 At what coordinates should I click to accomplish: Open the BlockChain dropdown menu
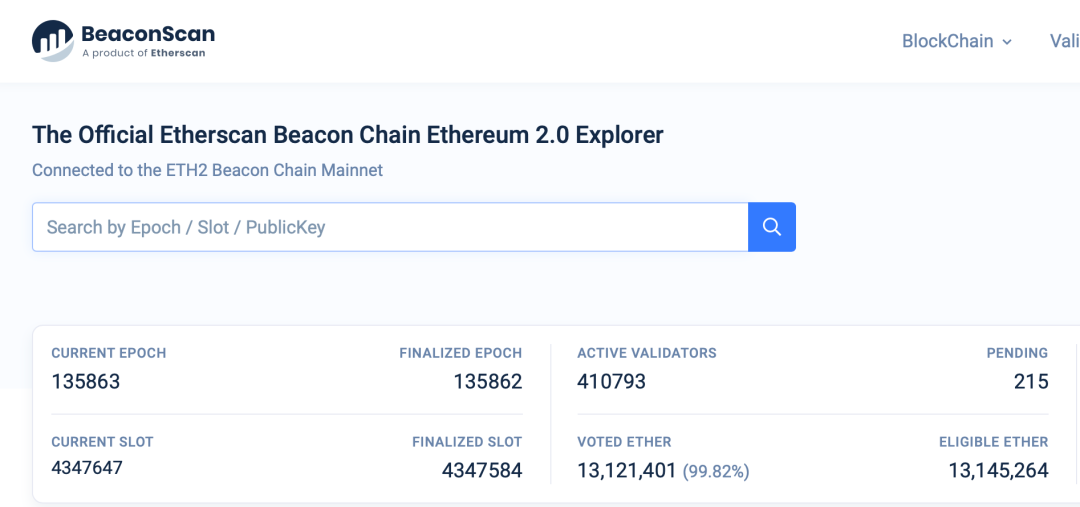[x=947, y=41]
